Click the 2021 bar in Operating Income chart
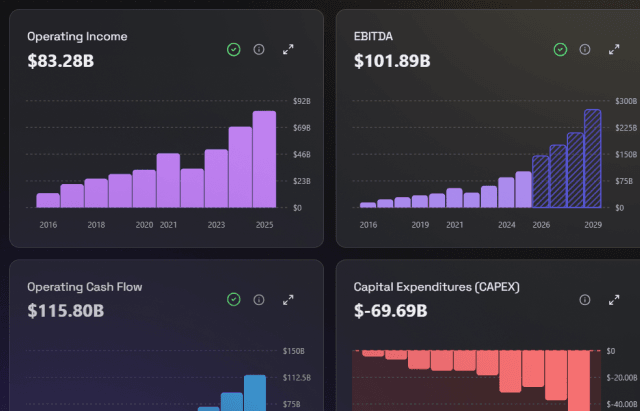 [168, 180]
